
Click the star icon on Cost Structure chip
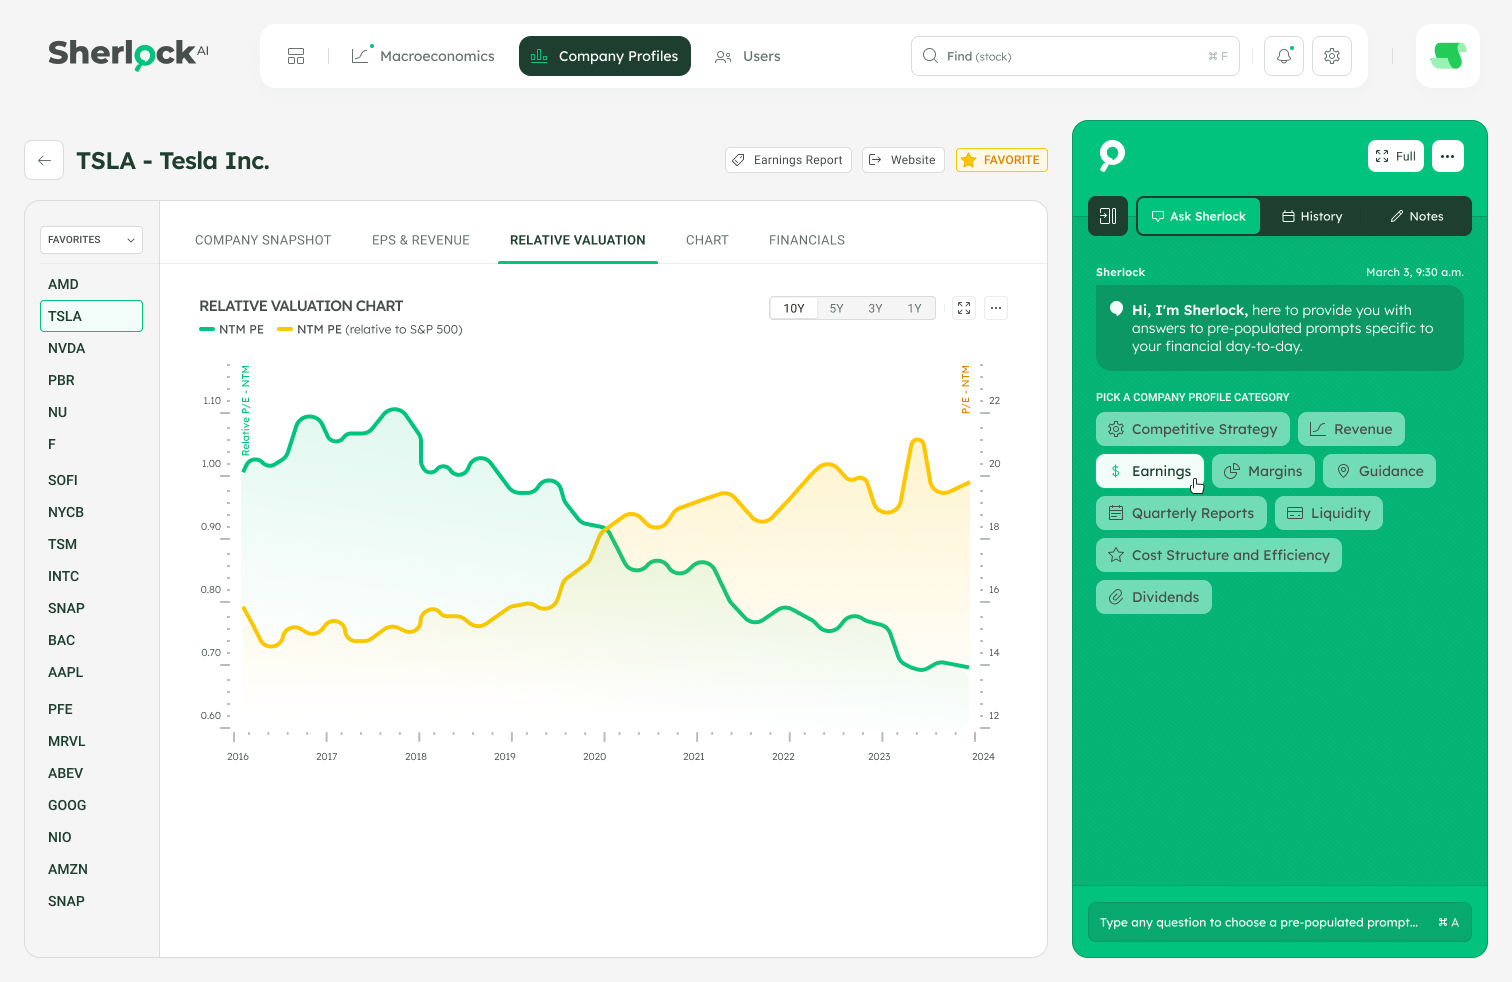1116,555
